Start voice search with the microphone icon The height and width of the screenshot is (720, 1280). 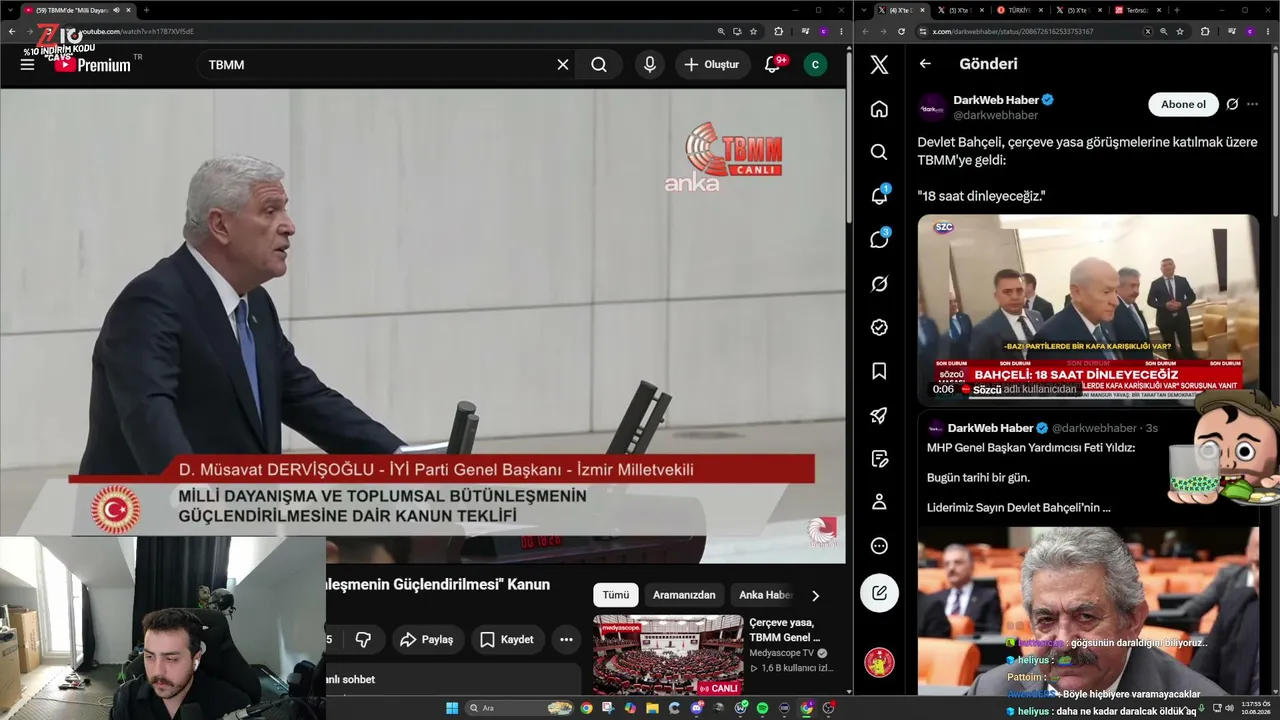[x=650, y=64]
